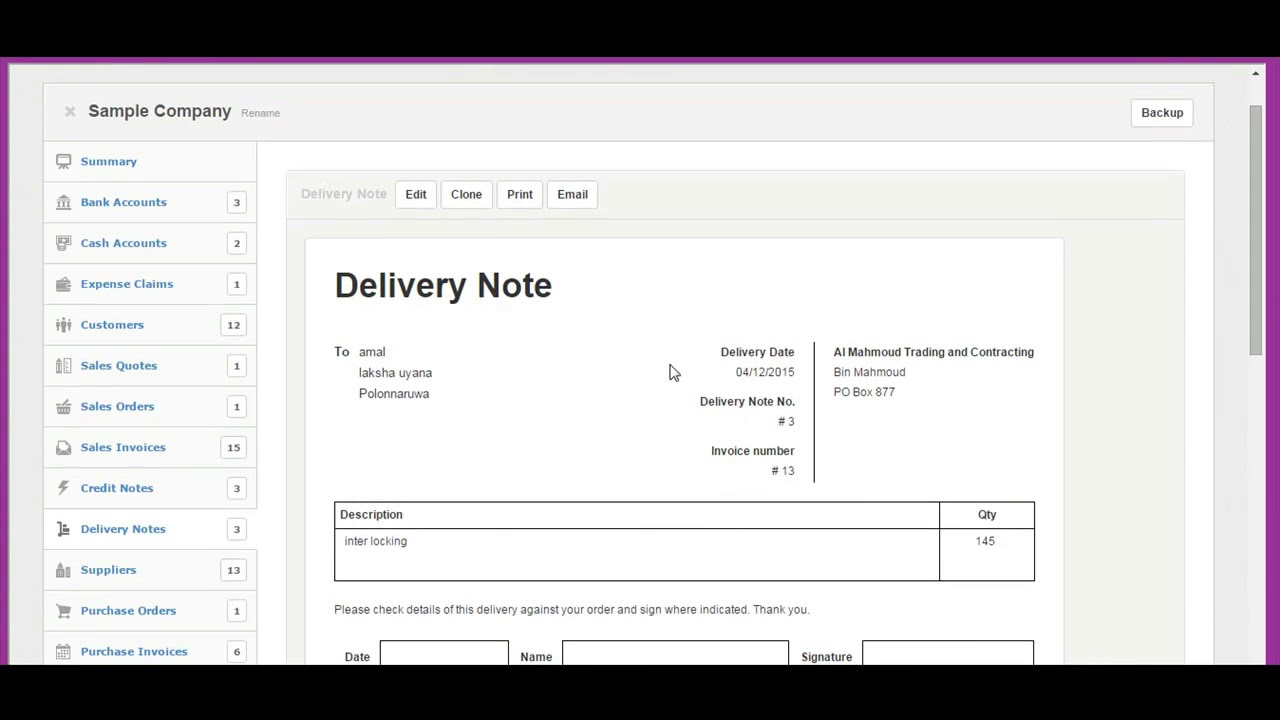
Task: Click the recipient name amal
Action: coord(372,352)
